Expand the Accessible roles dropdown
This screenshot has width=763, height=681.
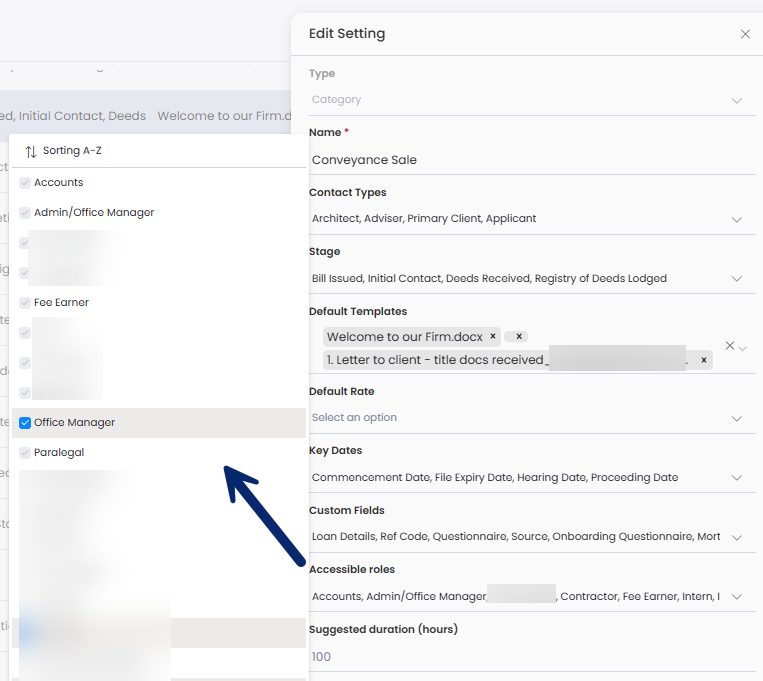click(737, 597)
